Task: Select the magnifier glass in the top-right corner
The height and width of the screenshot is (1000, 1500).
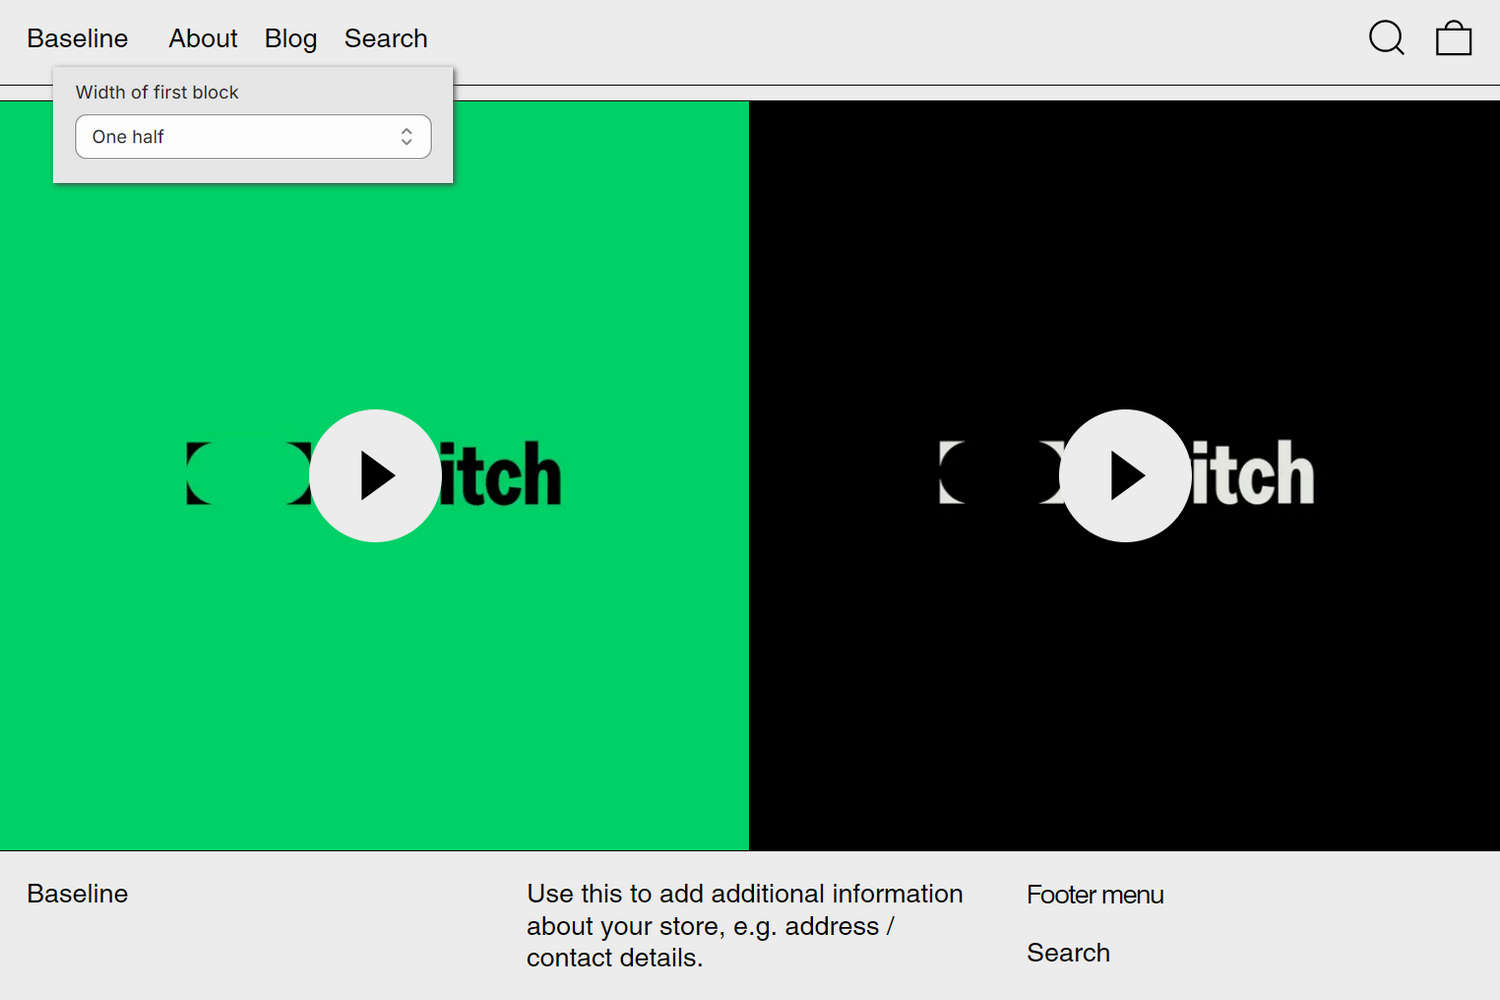Action: coord(1386,38)
